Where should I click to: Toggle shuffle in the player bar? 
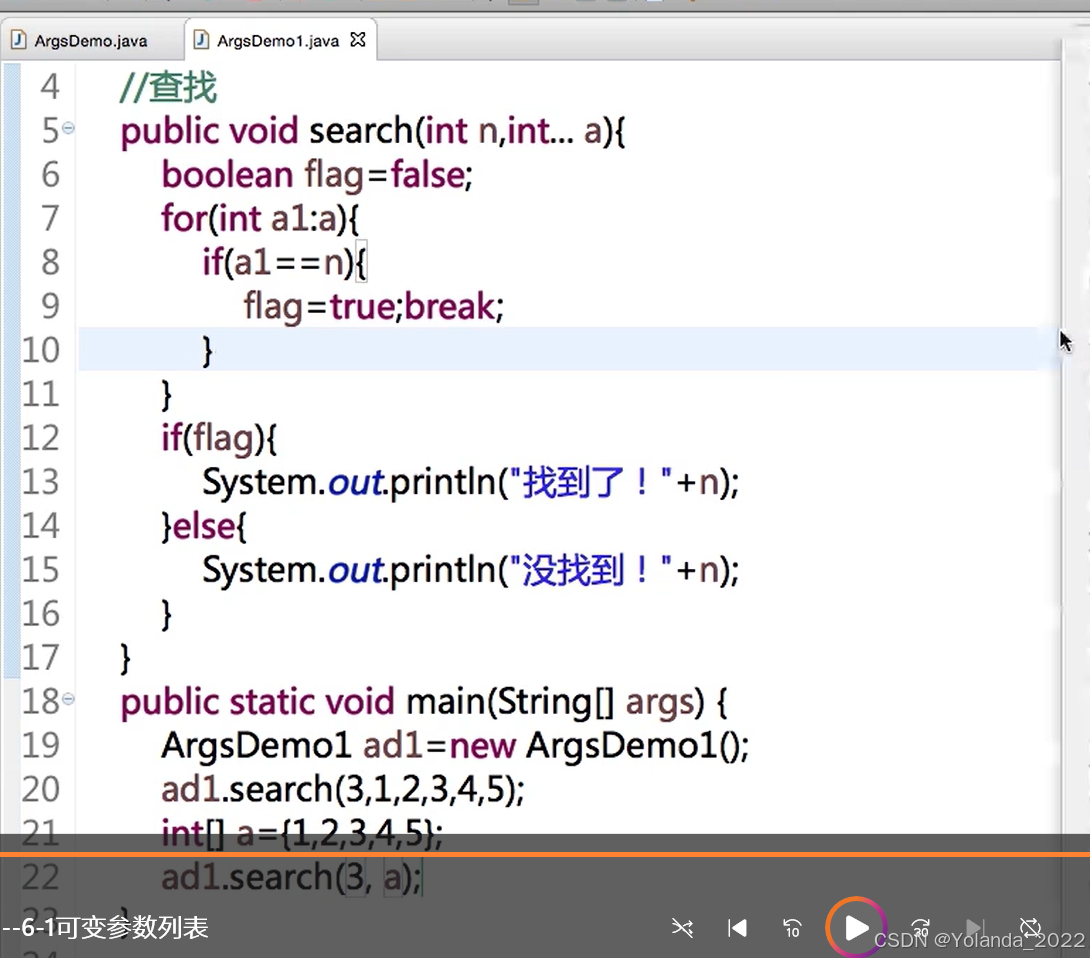click(682, 928)
